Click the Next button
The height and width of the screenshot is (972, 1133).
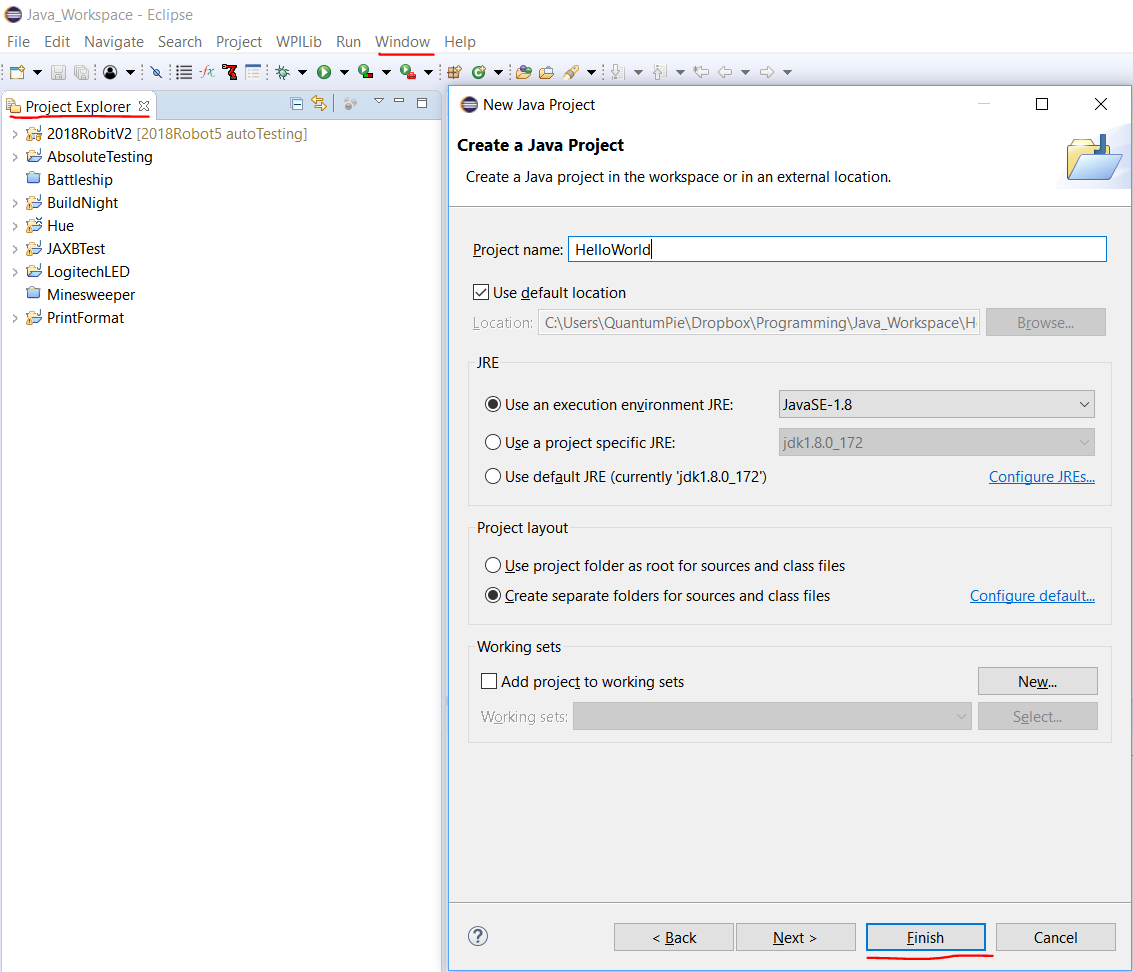coord(796,937)
